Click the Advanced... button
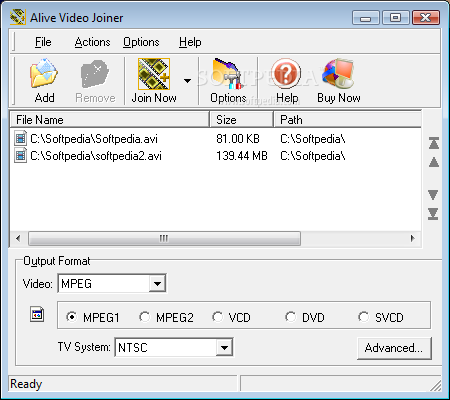The height and width of the screenshot is (400, 450). click(x=394, y=348)
